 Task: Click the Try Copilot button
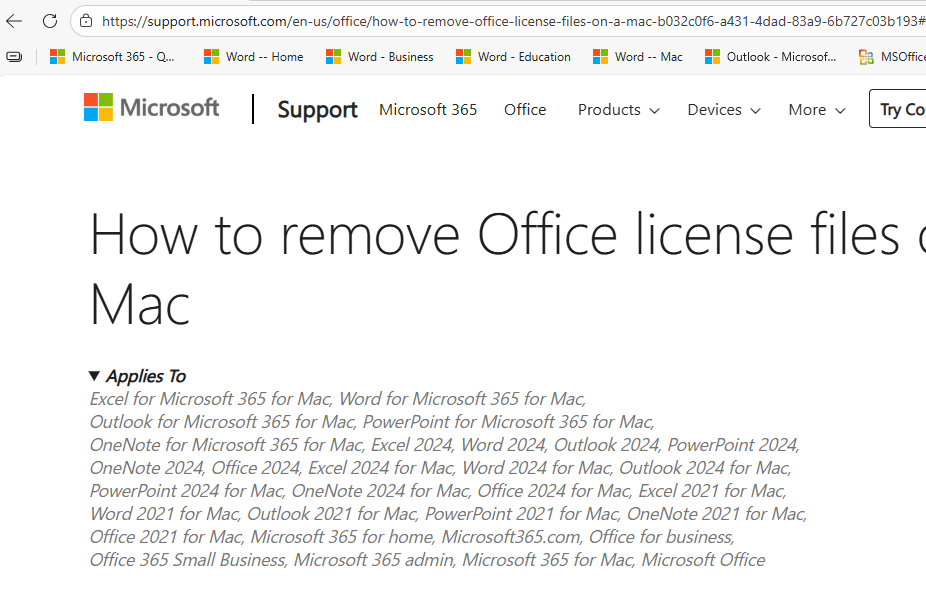[x=898, y=109]
